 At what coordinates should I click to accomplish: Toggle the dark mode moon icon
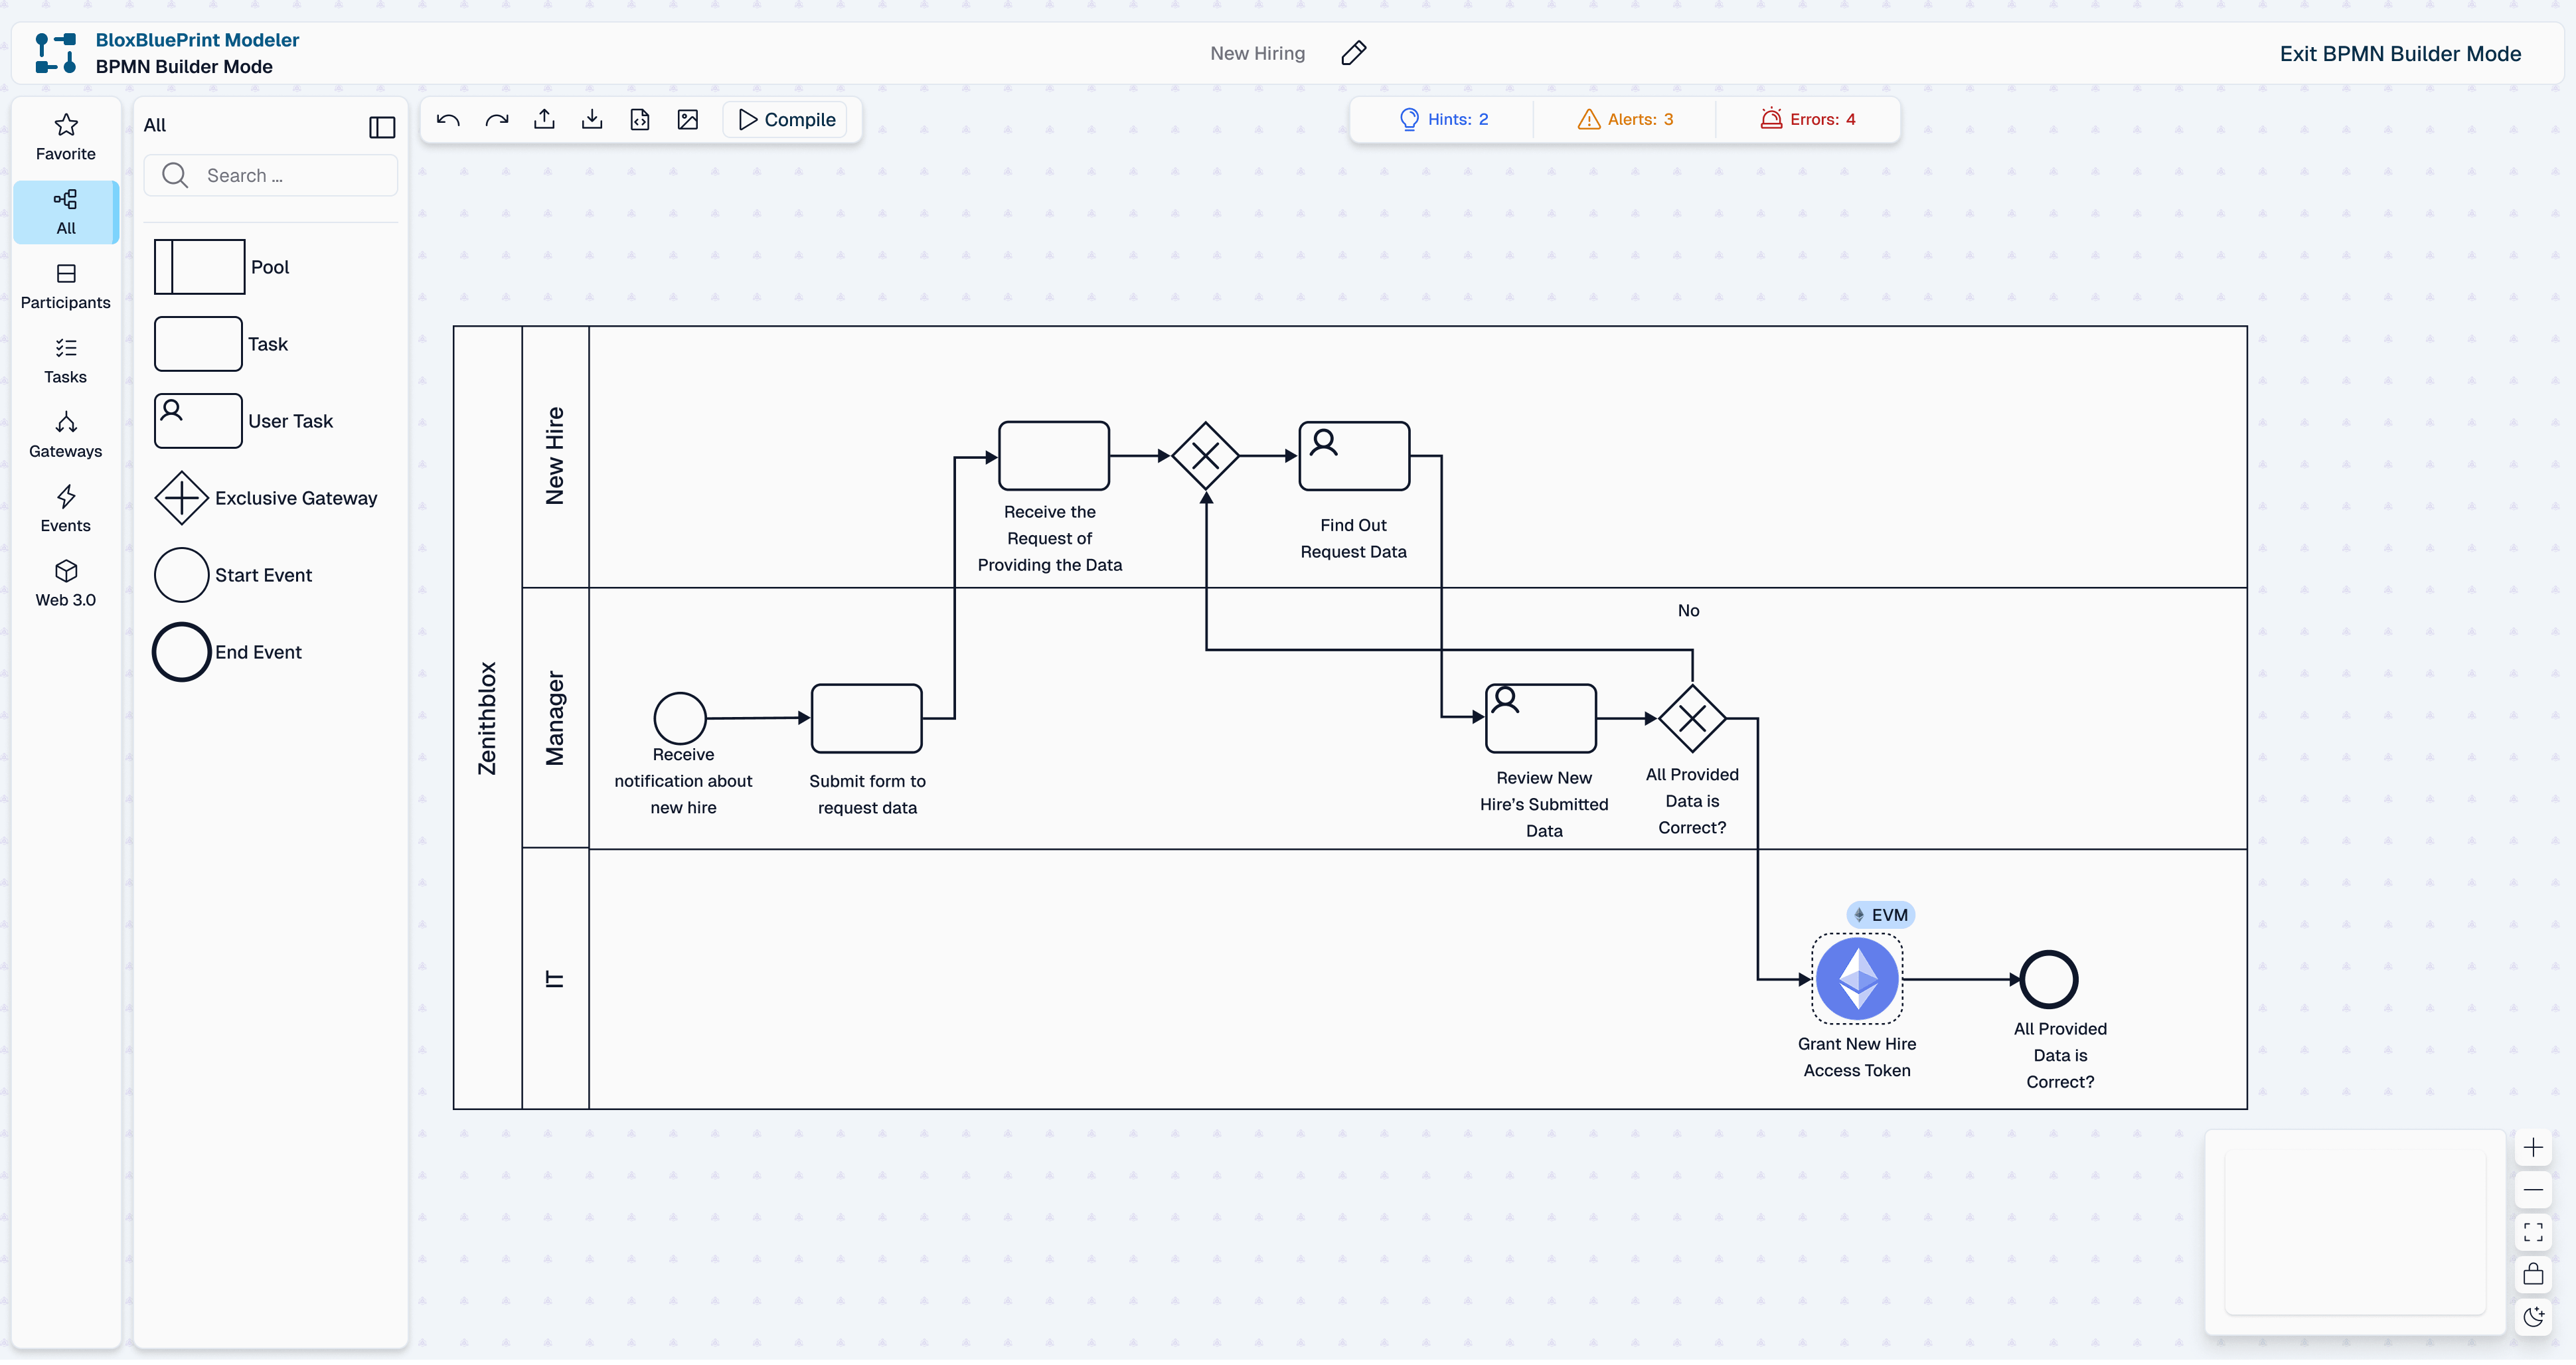pos(2532,1317)
